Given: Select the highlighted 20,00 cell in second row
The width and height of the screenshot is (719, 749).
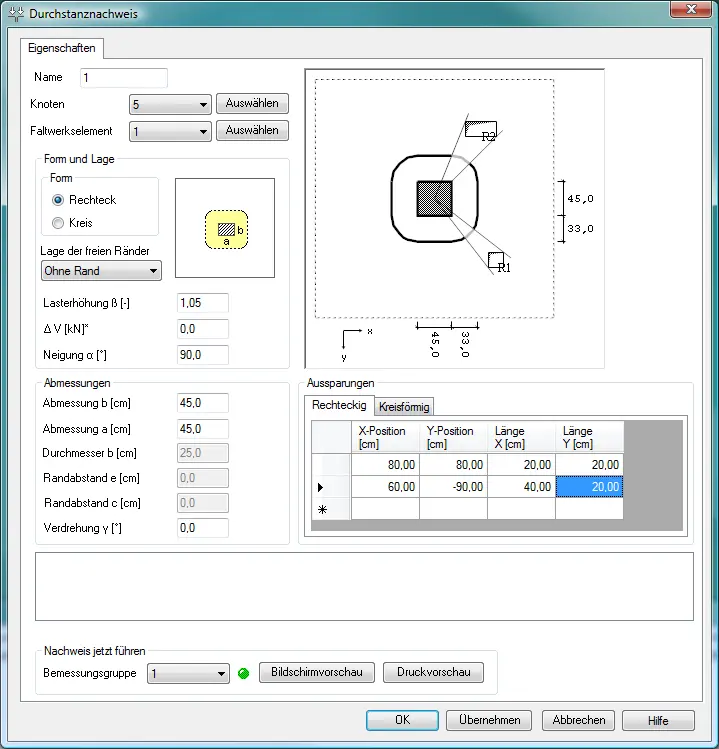Looking at the screenshot, I should click(x=590, y=487).
